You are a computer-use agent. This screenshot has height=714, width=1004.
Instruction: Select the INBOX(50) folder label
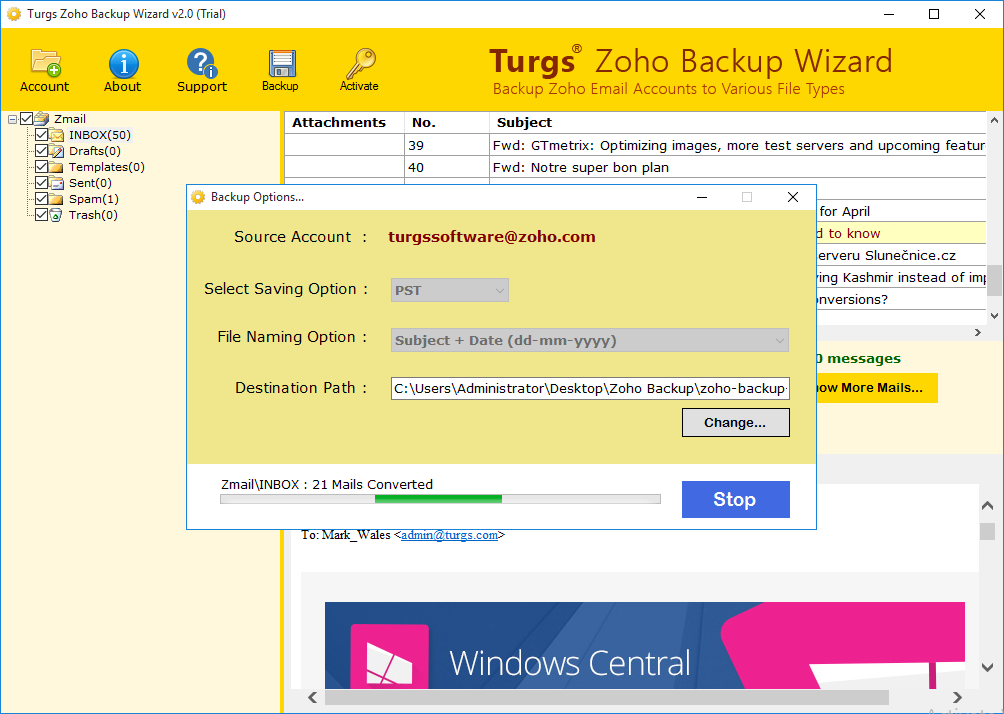pos(100,135)
